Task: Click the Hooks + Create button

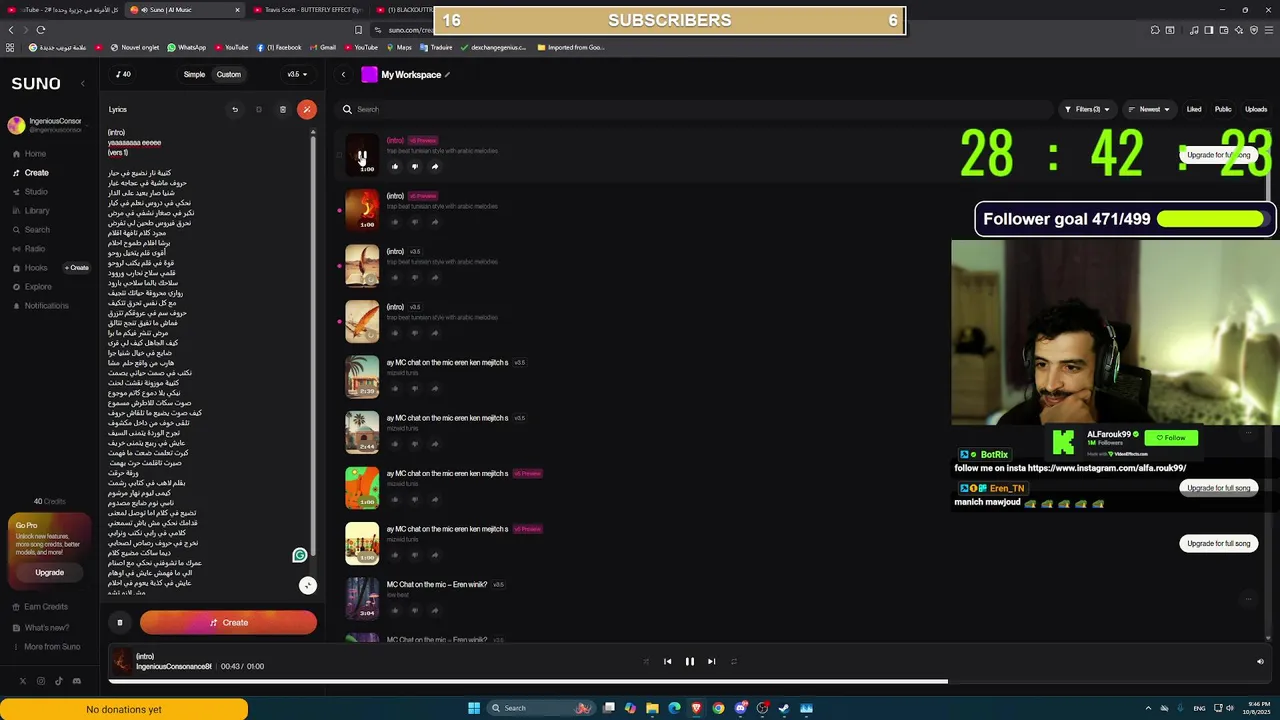Action: [77, 268]
